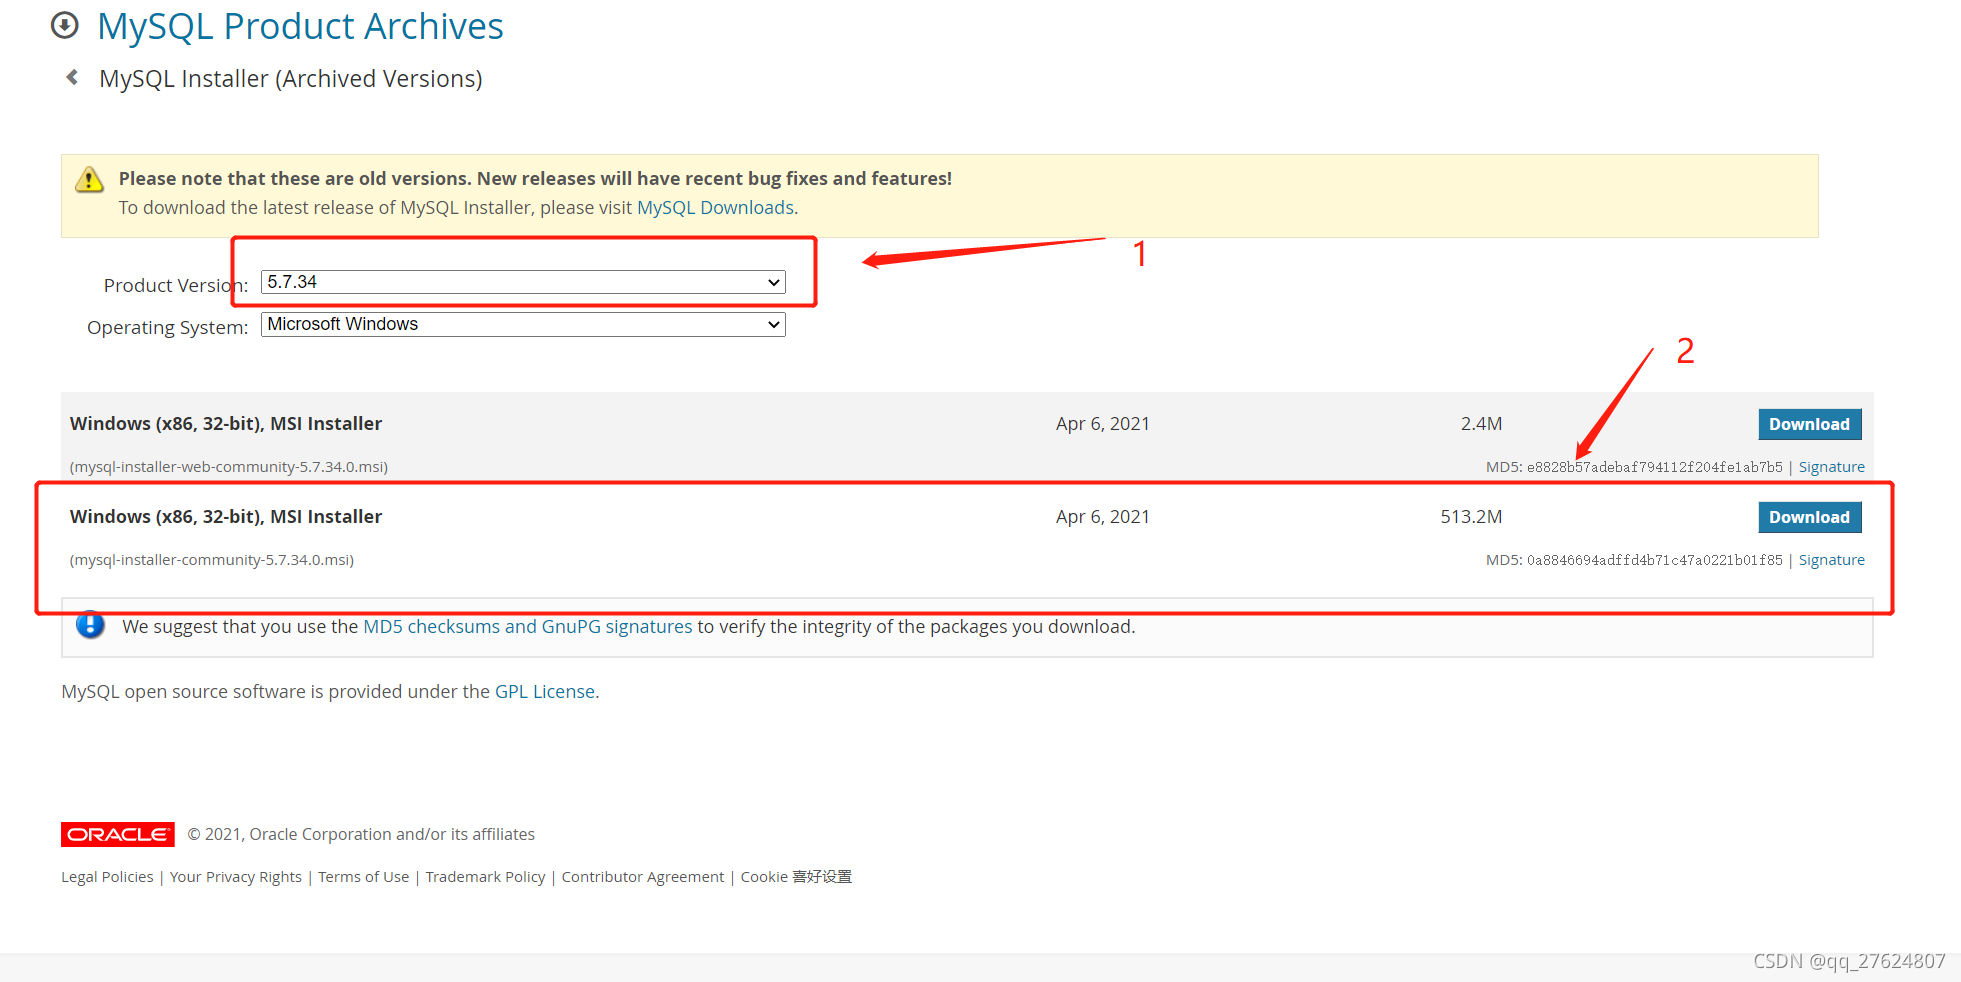This screenshot has height=982, width=1961.
Task: Open the Product Version 5.7.34 dropdown
Action: coord(523,282)
